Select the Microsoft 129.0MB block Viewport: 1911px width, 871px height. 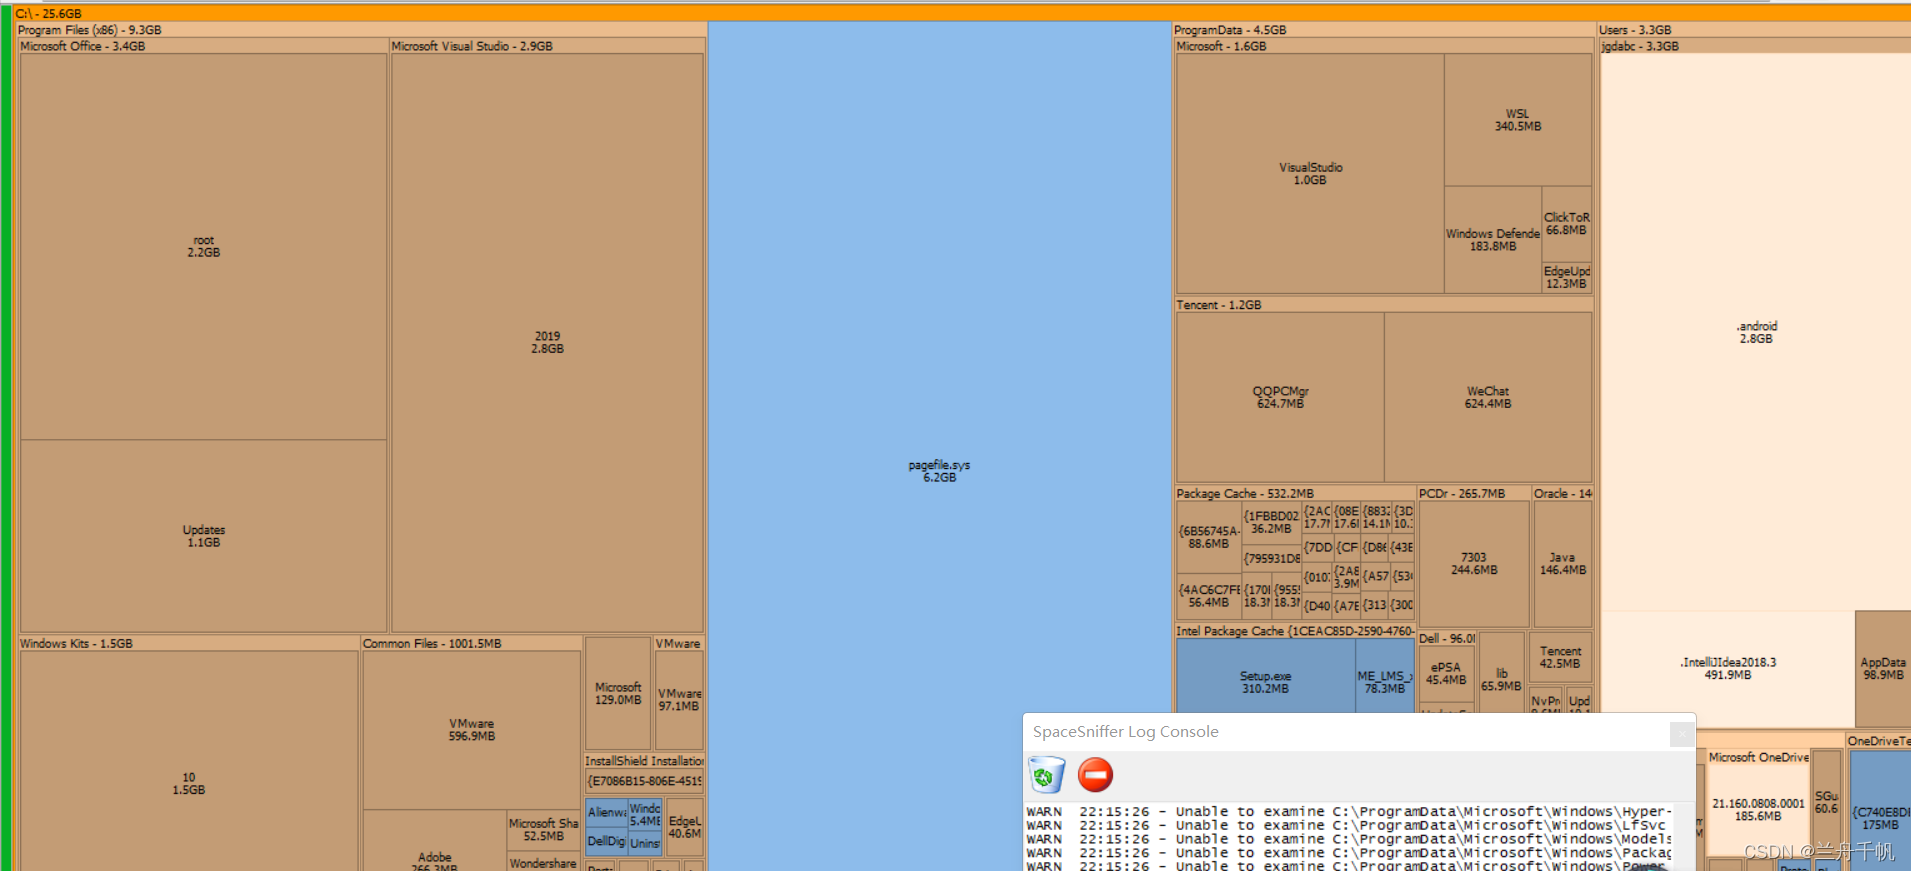[618, 693]
